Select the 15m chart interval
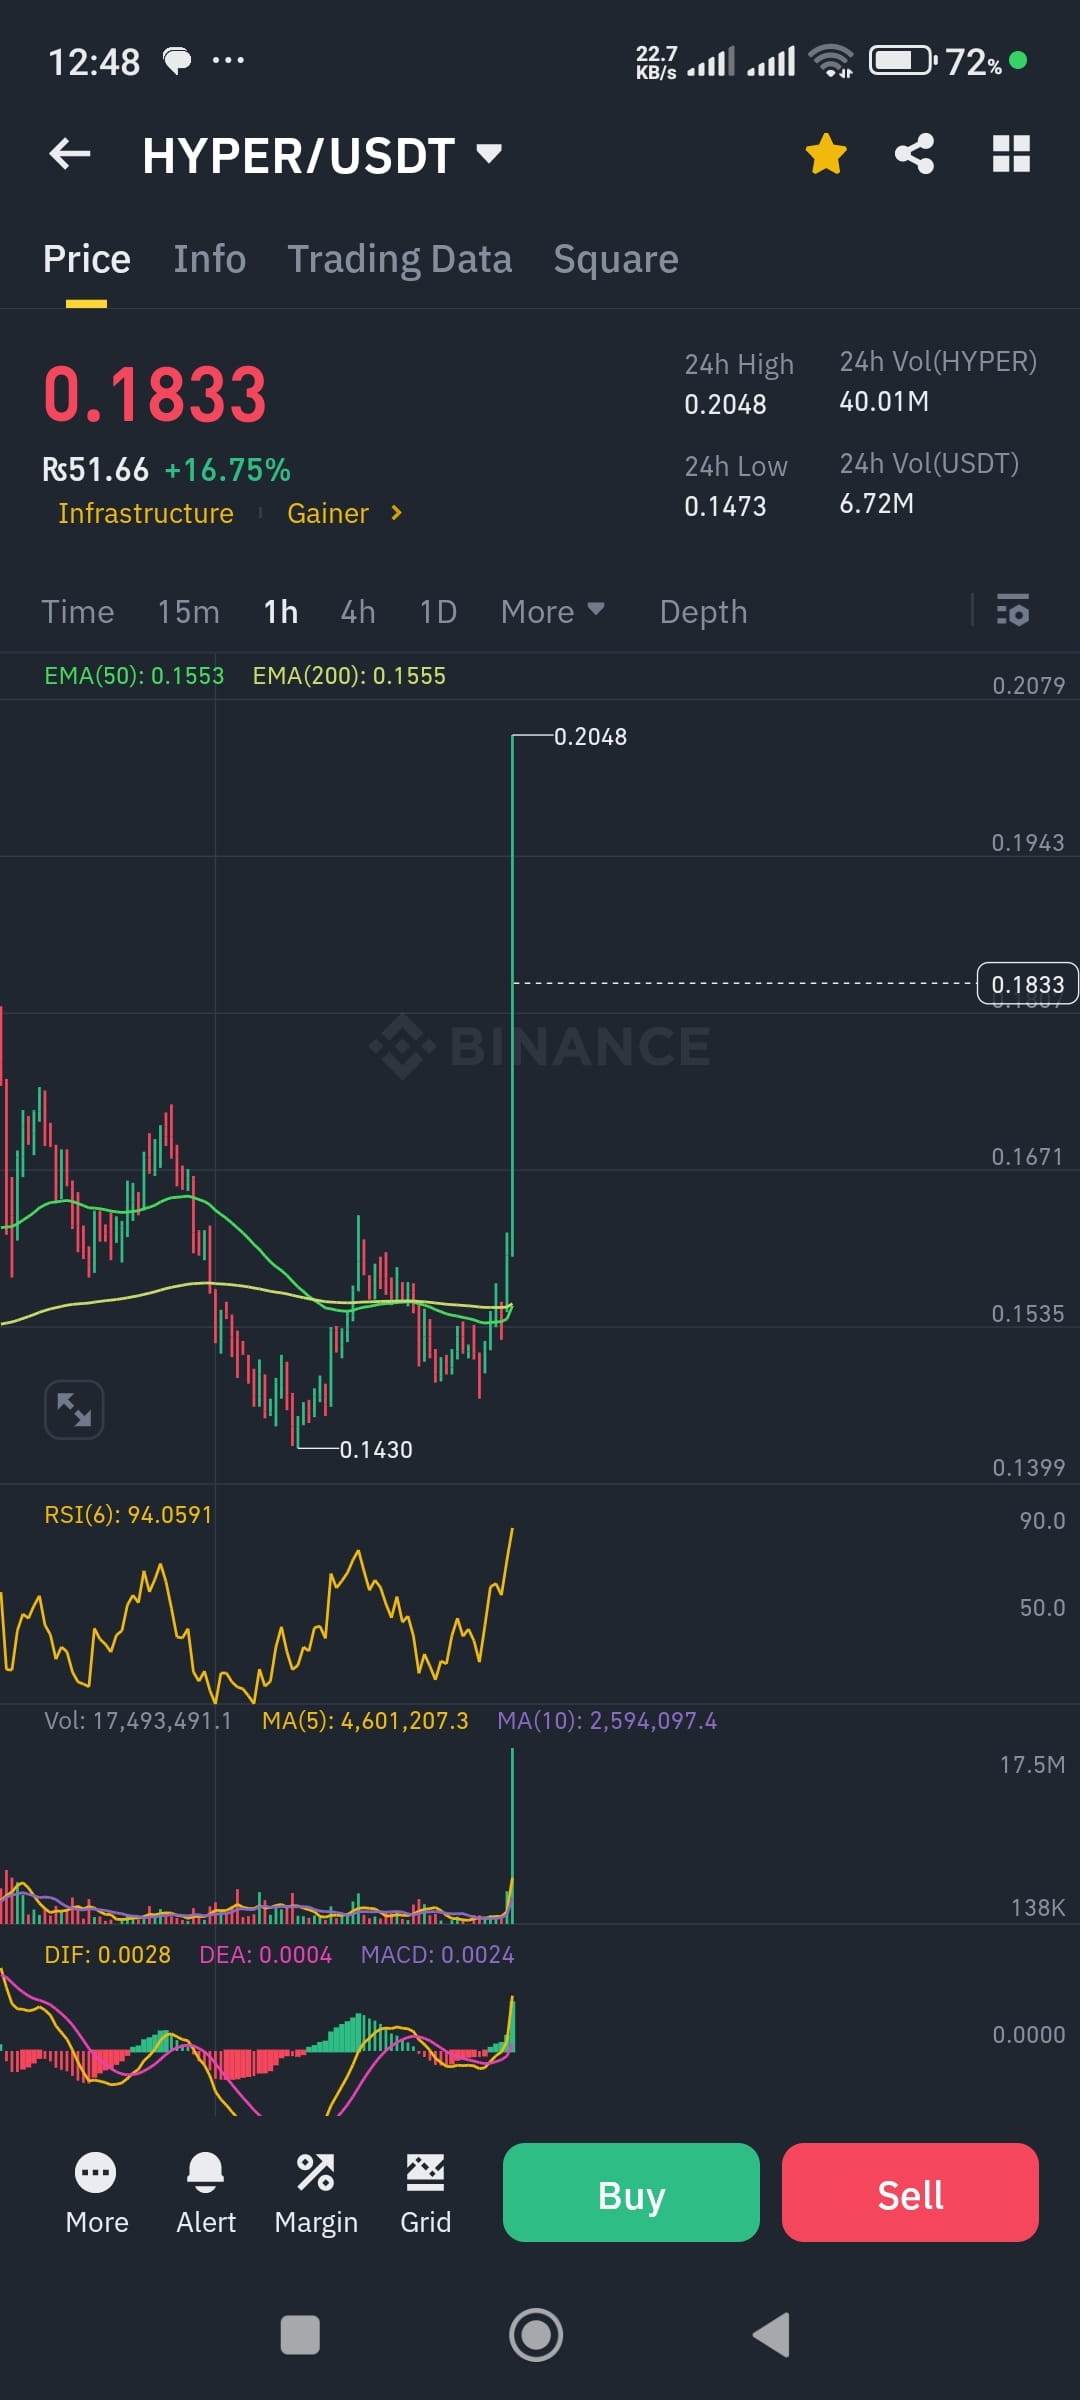The height and width of the screenshot is (2400, 1080). (188, 612)
